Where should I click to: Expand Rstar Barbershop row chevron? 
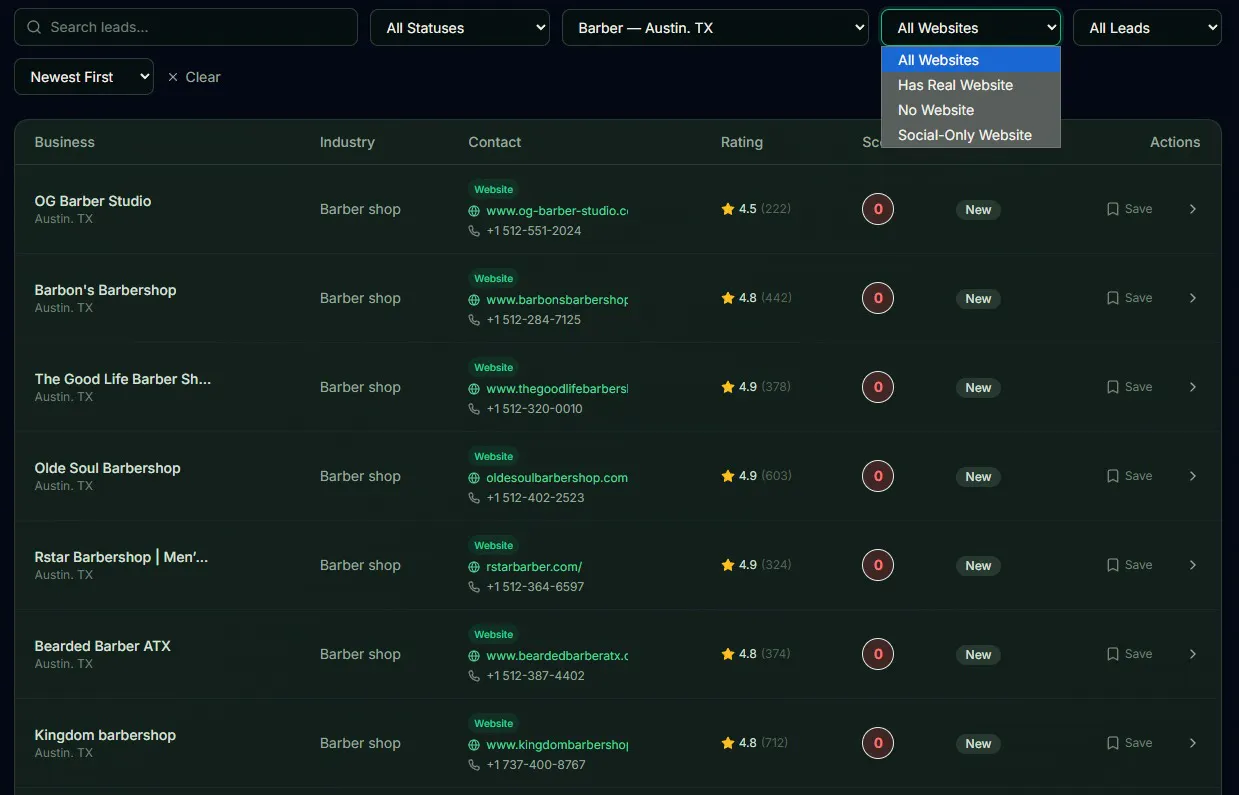point(1193,565)
